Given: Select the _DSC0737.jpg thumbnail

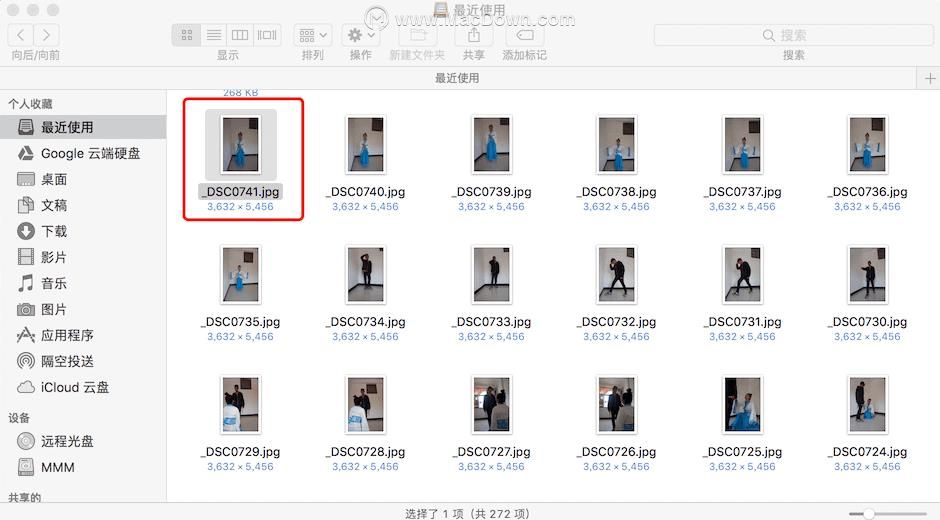Looking at the screenshot, I should coord(742,145).
